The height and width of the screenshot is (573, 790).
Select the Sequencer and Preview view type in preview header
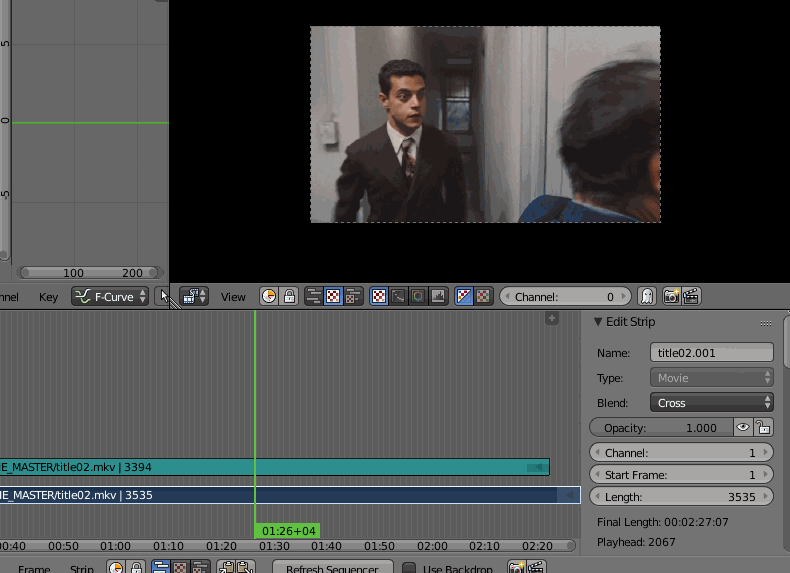pyautogui.click(x=353, y=296)
